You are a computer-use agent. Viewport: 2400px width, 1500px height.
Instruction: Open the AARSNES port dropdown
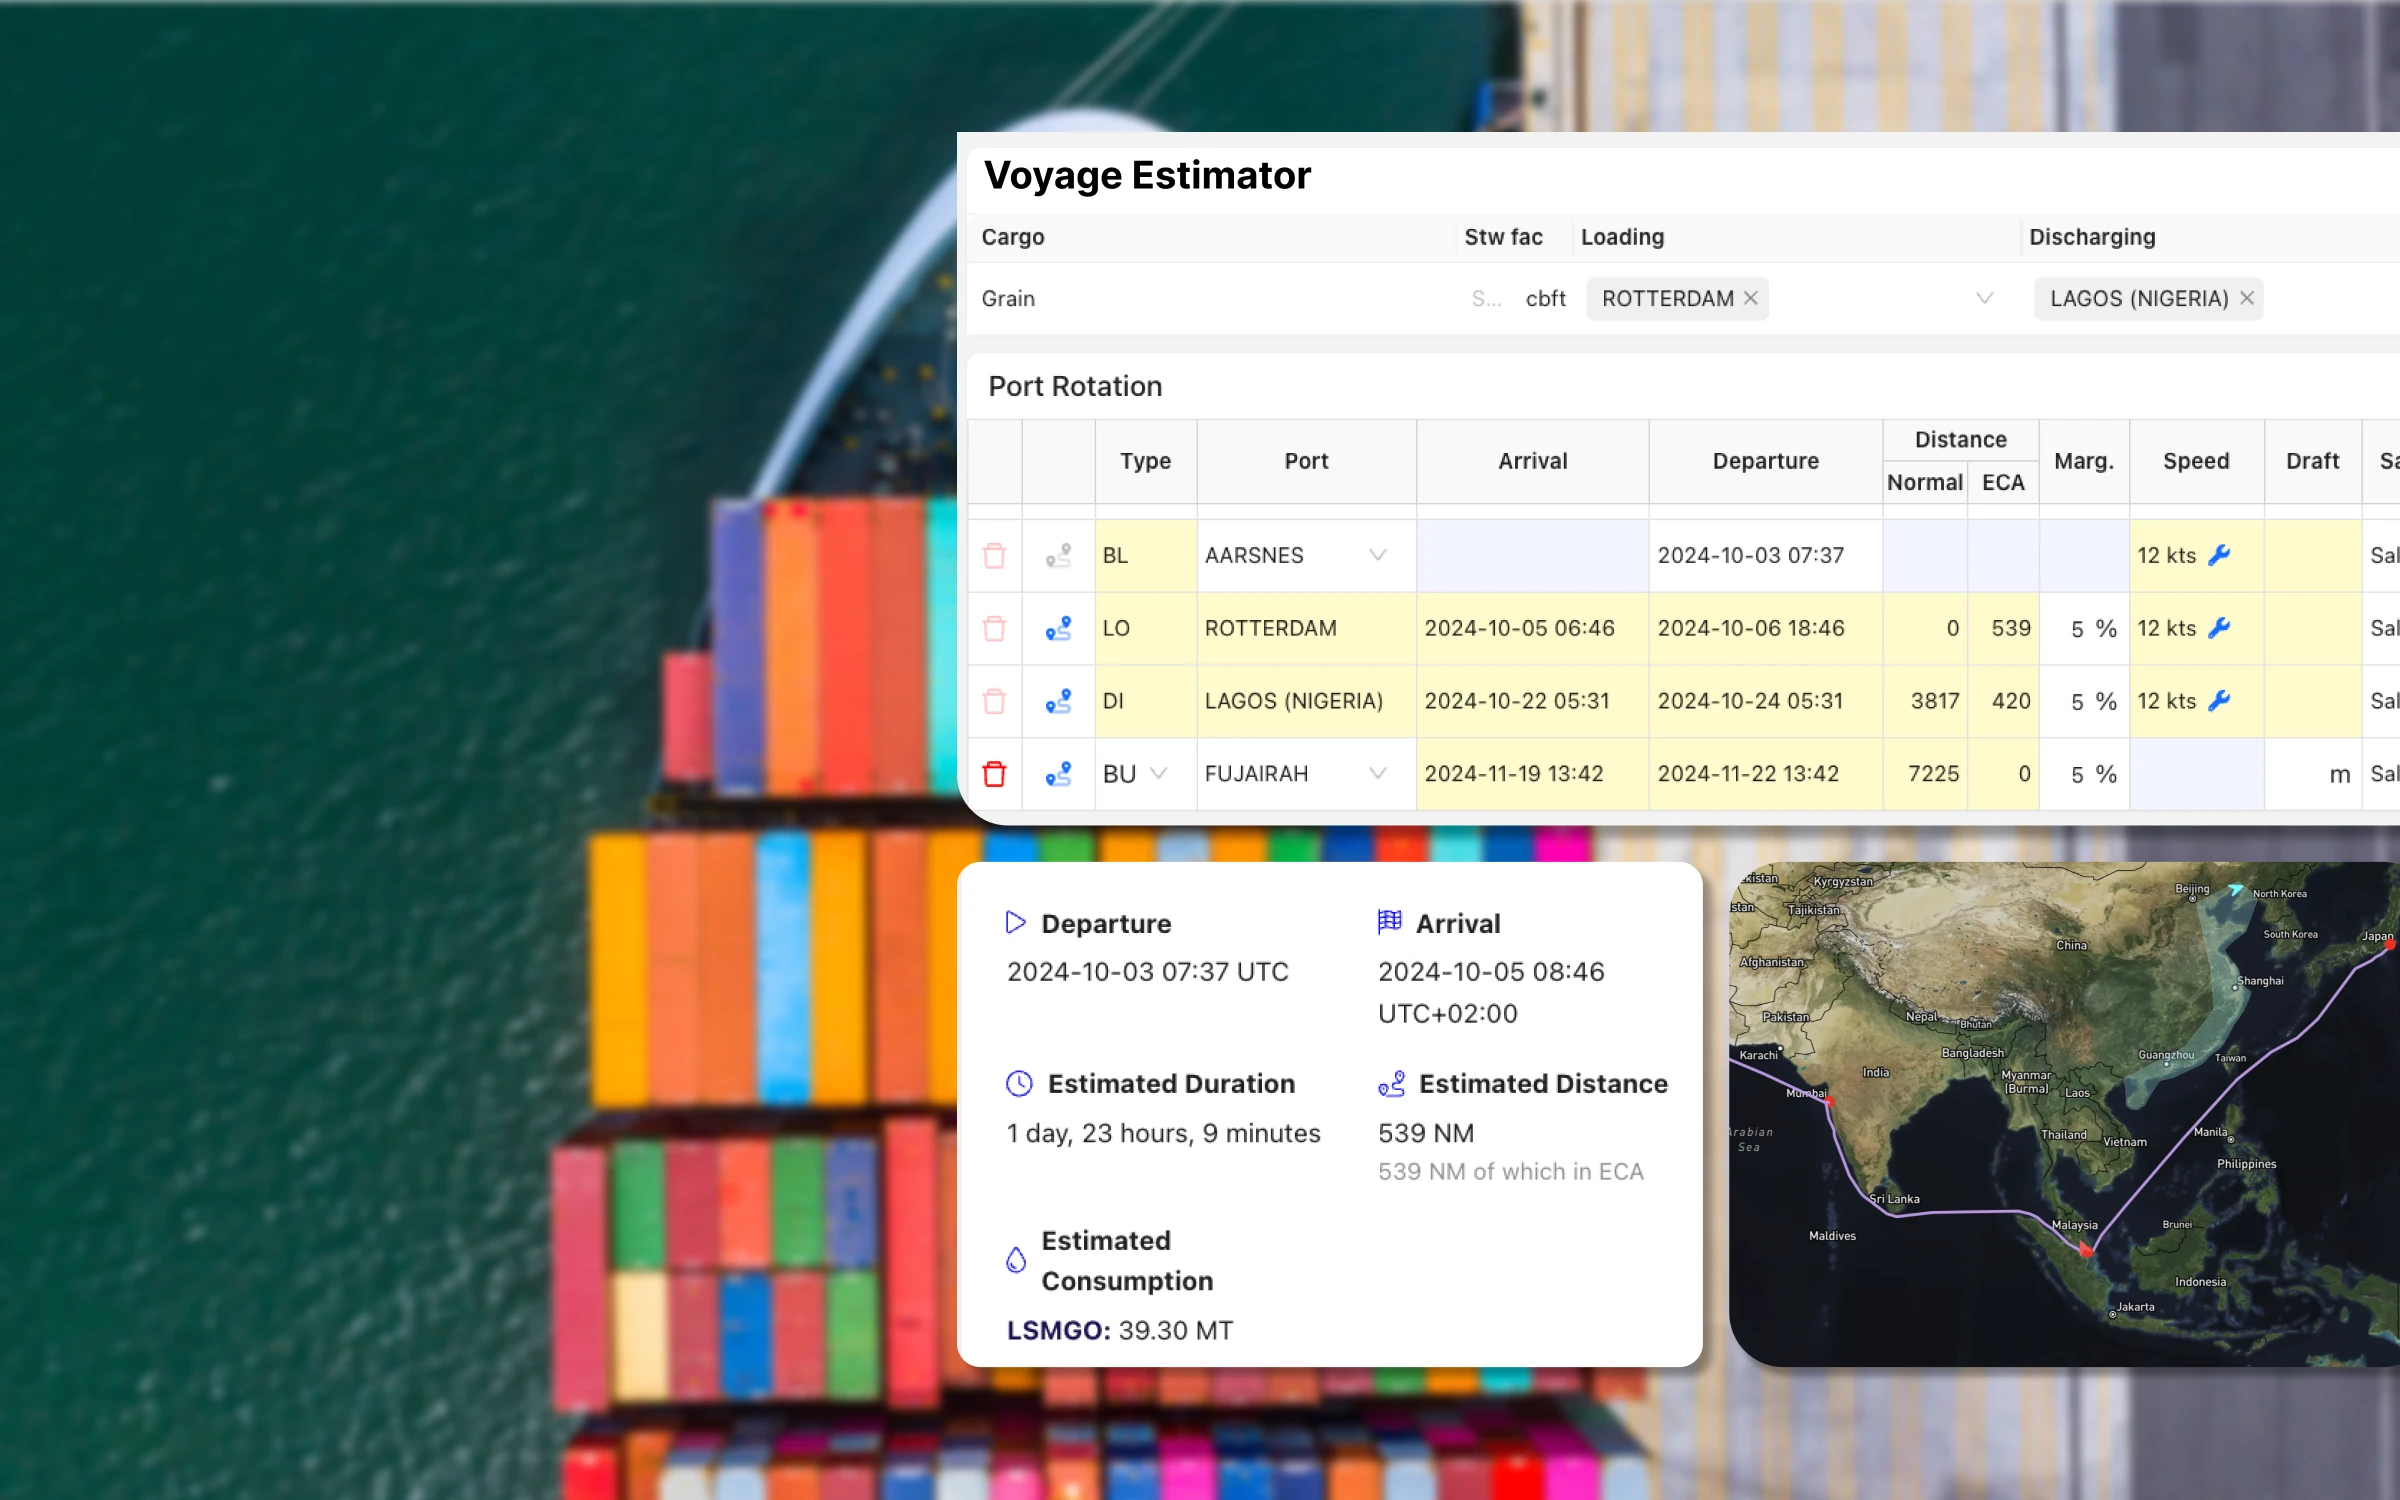point(1378,555)
